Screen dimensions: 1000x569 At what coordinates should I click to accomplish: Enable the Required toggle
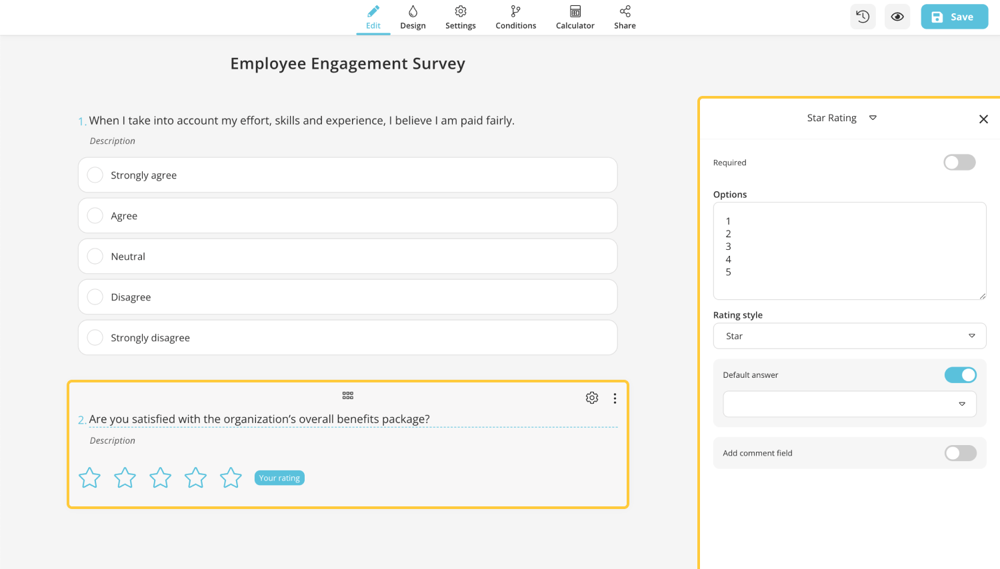point(959,162)
